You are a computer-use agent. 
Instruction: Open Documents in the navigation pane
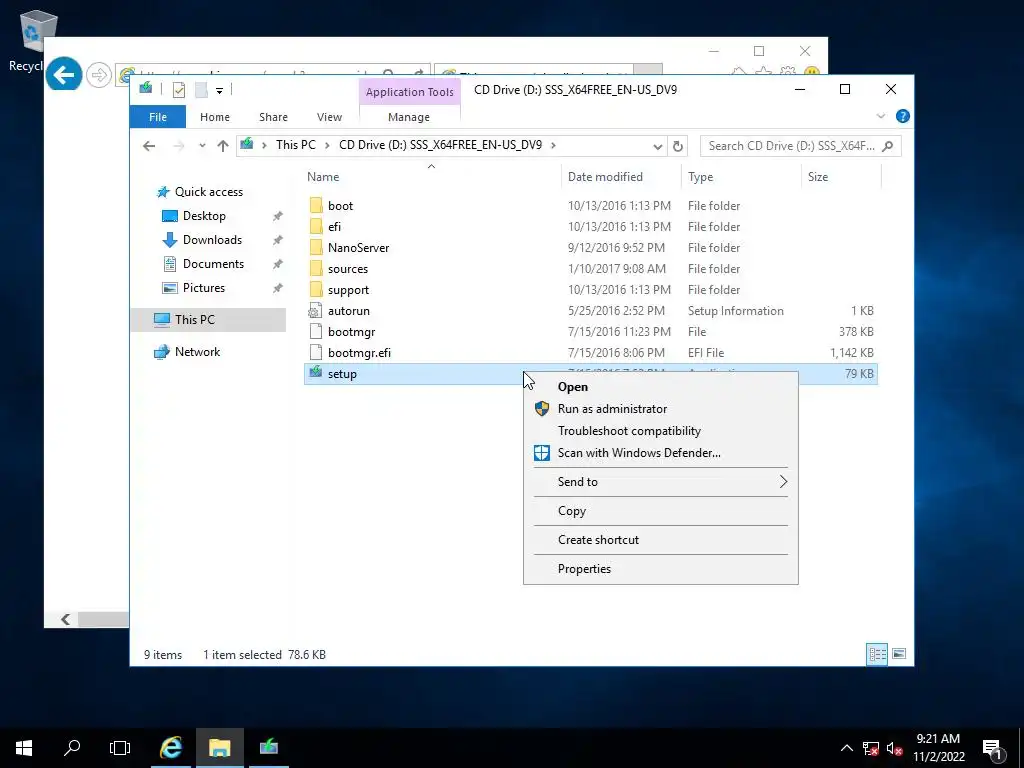pos(213,264)
